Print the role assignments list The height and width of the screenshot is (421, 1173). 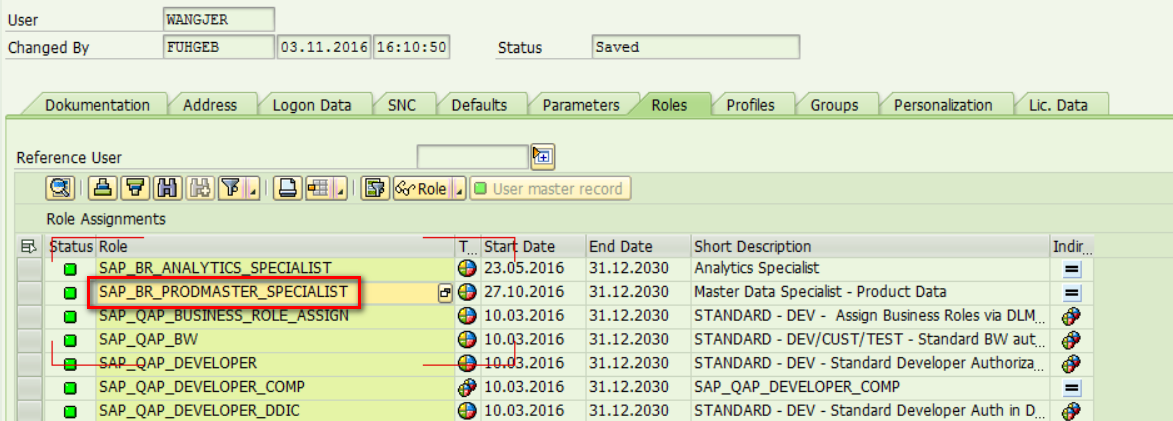(x=287, y=188)
